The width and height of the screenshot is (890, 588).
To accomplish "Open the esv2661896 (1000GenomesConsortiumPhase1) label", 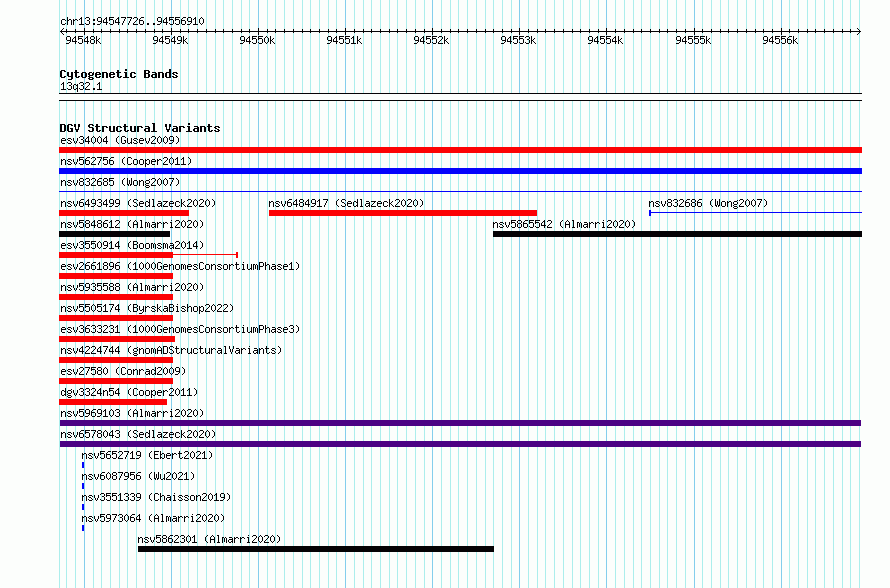I will (180, 266).
